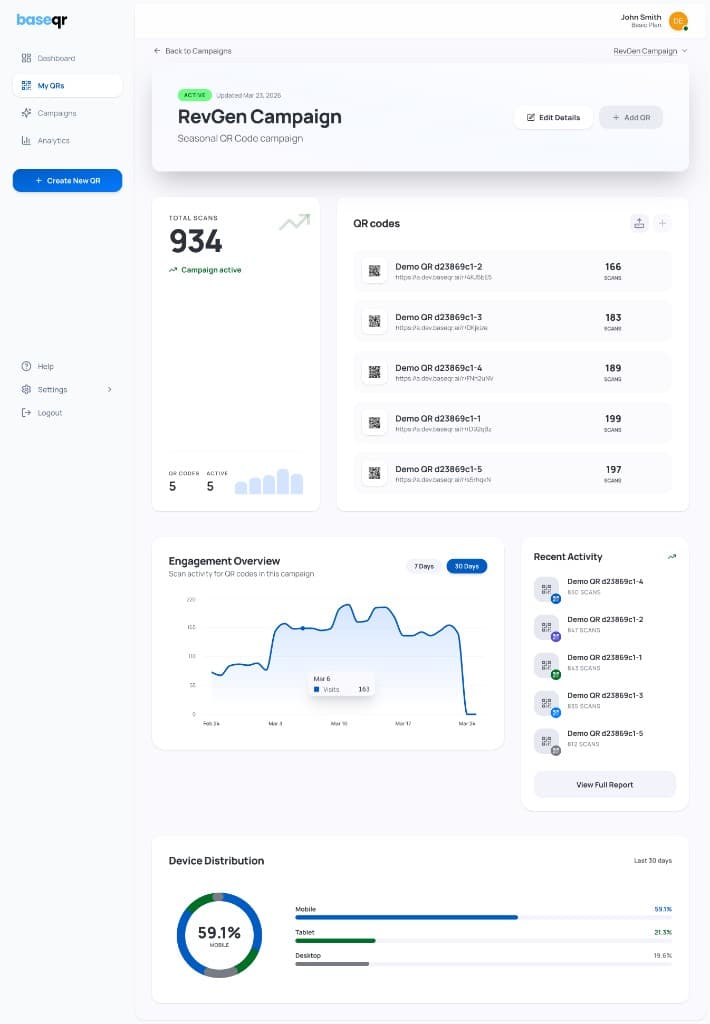710x1024 pixels.
Task: Click the plus icon in QR codes panel
Action: (662, 223)
